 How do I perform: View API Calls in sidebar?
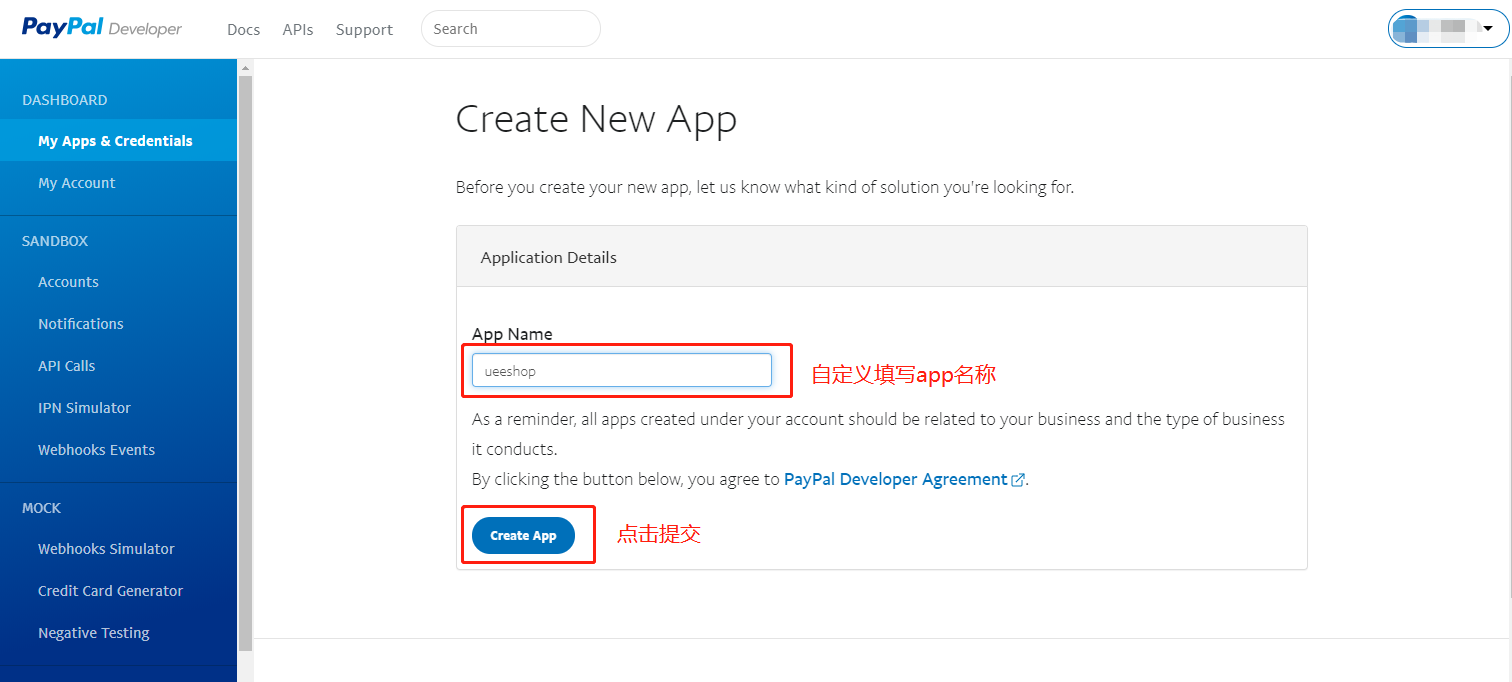67,366
